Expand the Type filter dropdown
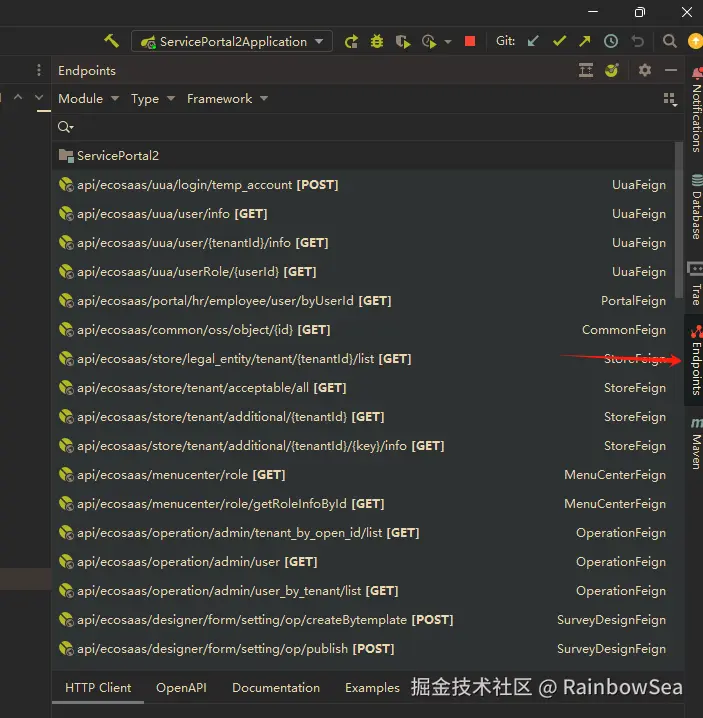 [x=152, y=98]
